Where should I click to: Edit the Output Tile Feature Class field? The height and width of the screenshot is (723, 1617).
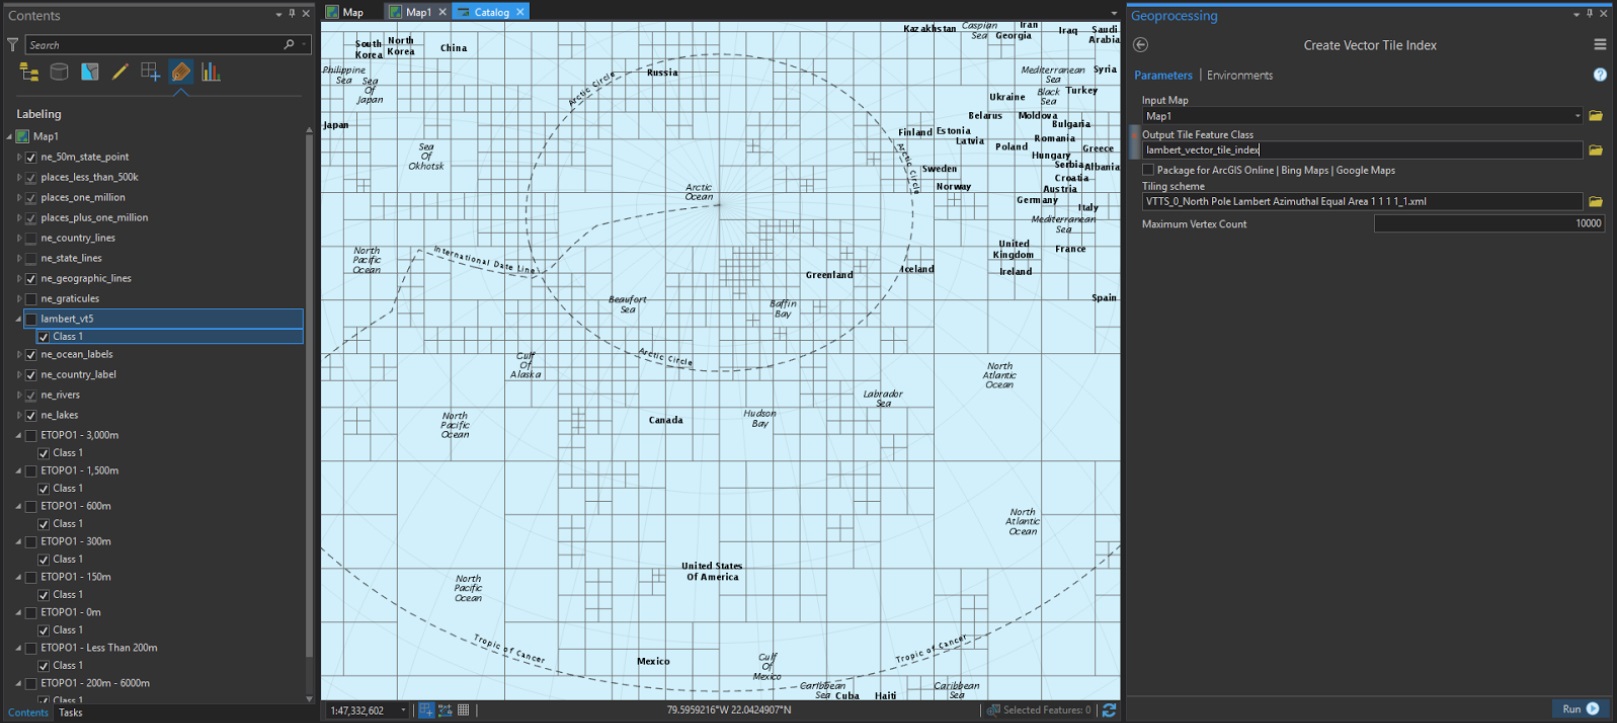click(1362, 150)
